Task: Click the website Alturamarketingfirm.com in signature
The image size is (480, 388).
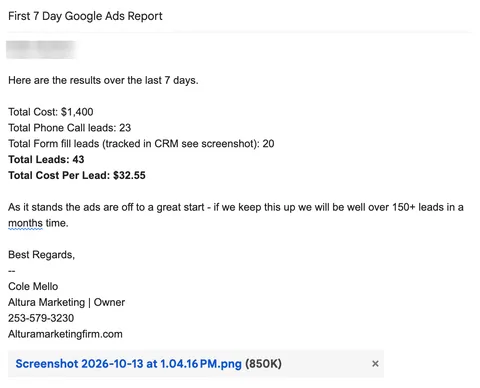Action: pos(65,334)
